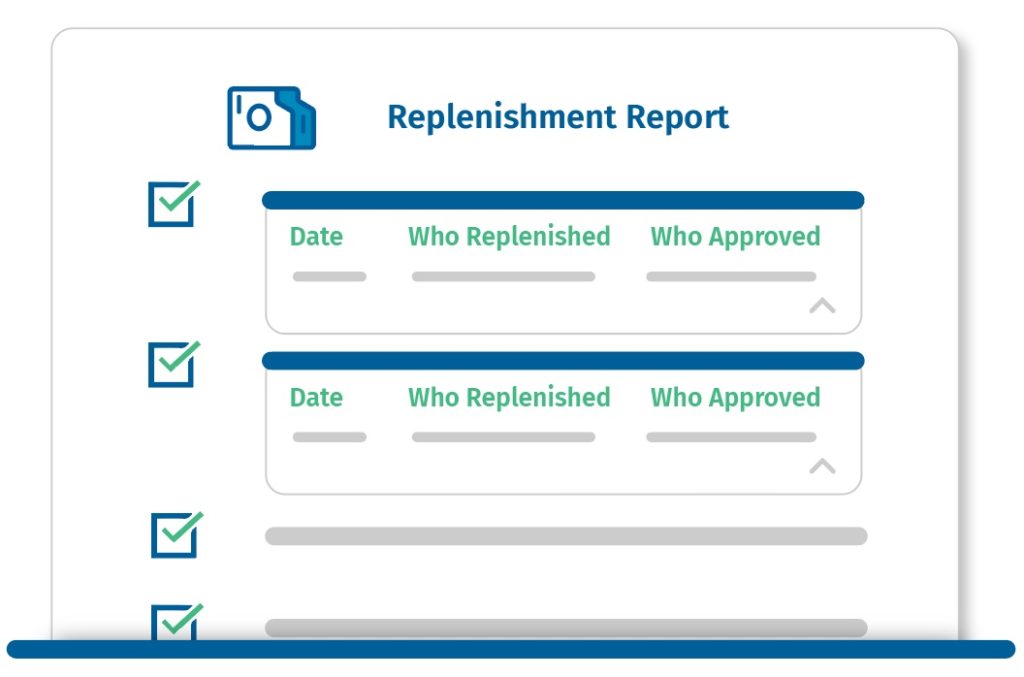Screen dimensions: 1024x677
Task: Click the blue bar atop first card
Action: point(563,200)
